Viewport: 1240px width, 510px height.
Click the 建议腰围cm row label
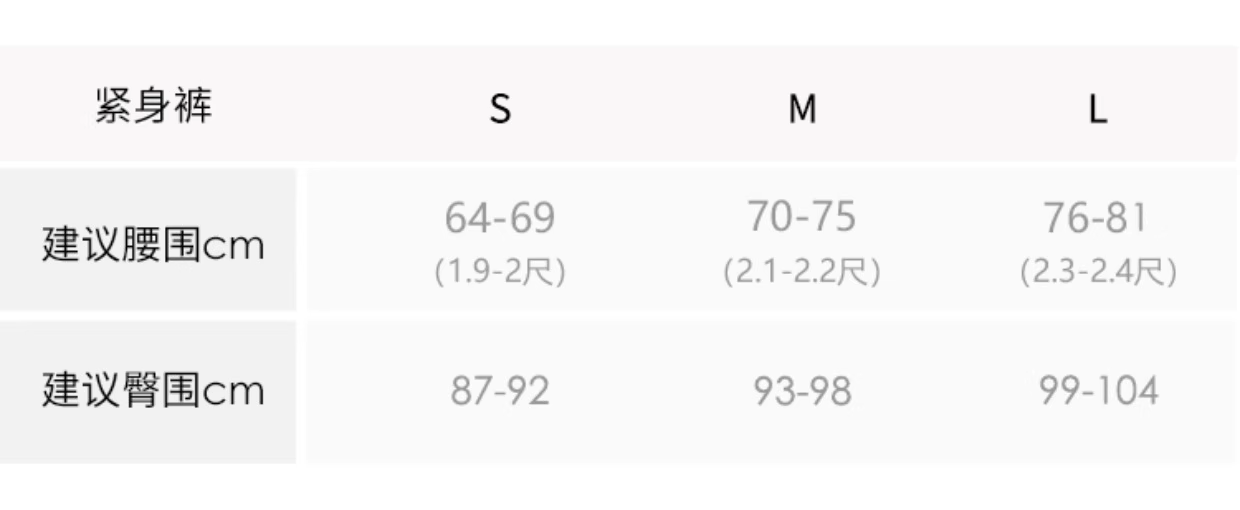click(153, 244)
